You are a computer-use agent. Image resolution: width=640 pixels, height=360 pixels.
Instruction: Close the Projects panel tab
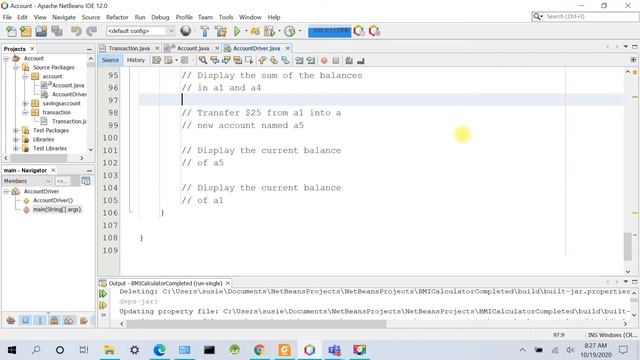32,49
